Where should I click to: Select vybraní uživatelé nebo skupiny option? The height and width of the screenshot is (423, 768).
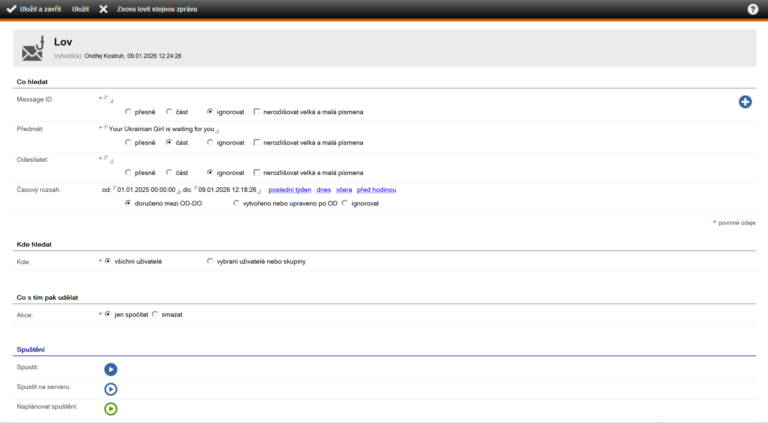[x=210, y=261]
